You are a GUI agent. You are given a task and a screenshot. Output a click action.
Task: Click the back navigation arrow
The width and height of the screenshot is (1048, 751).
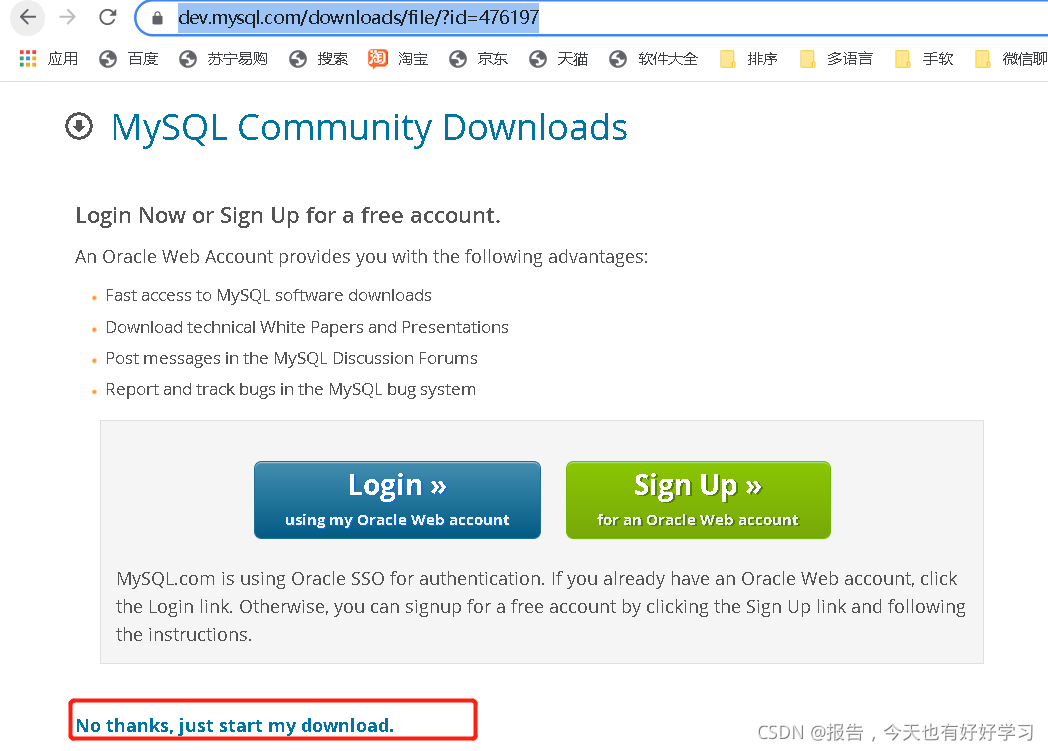coord(27,18)
